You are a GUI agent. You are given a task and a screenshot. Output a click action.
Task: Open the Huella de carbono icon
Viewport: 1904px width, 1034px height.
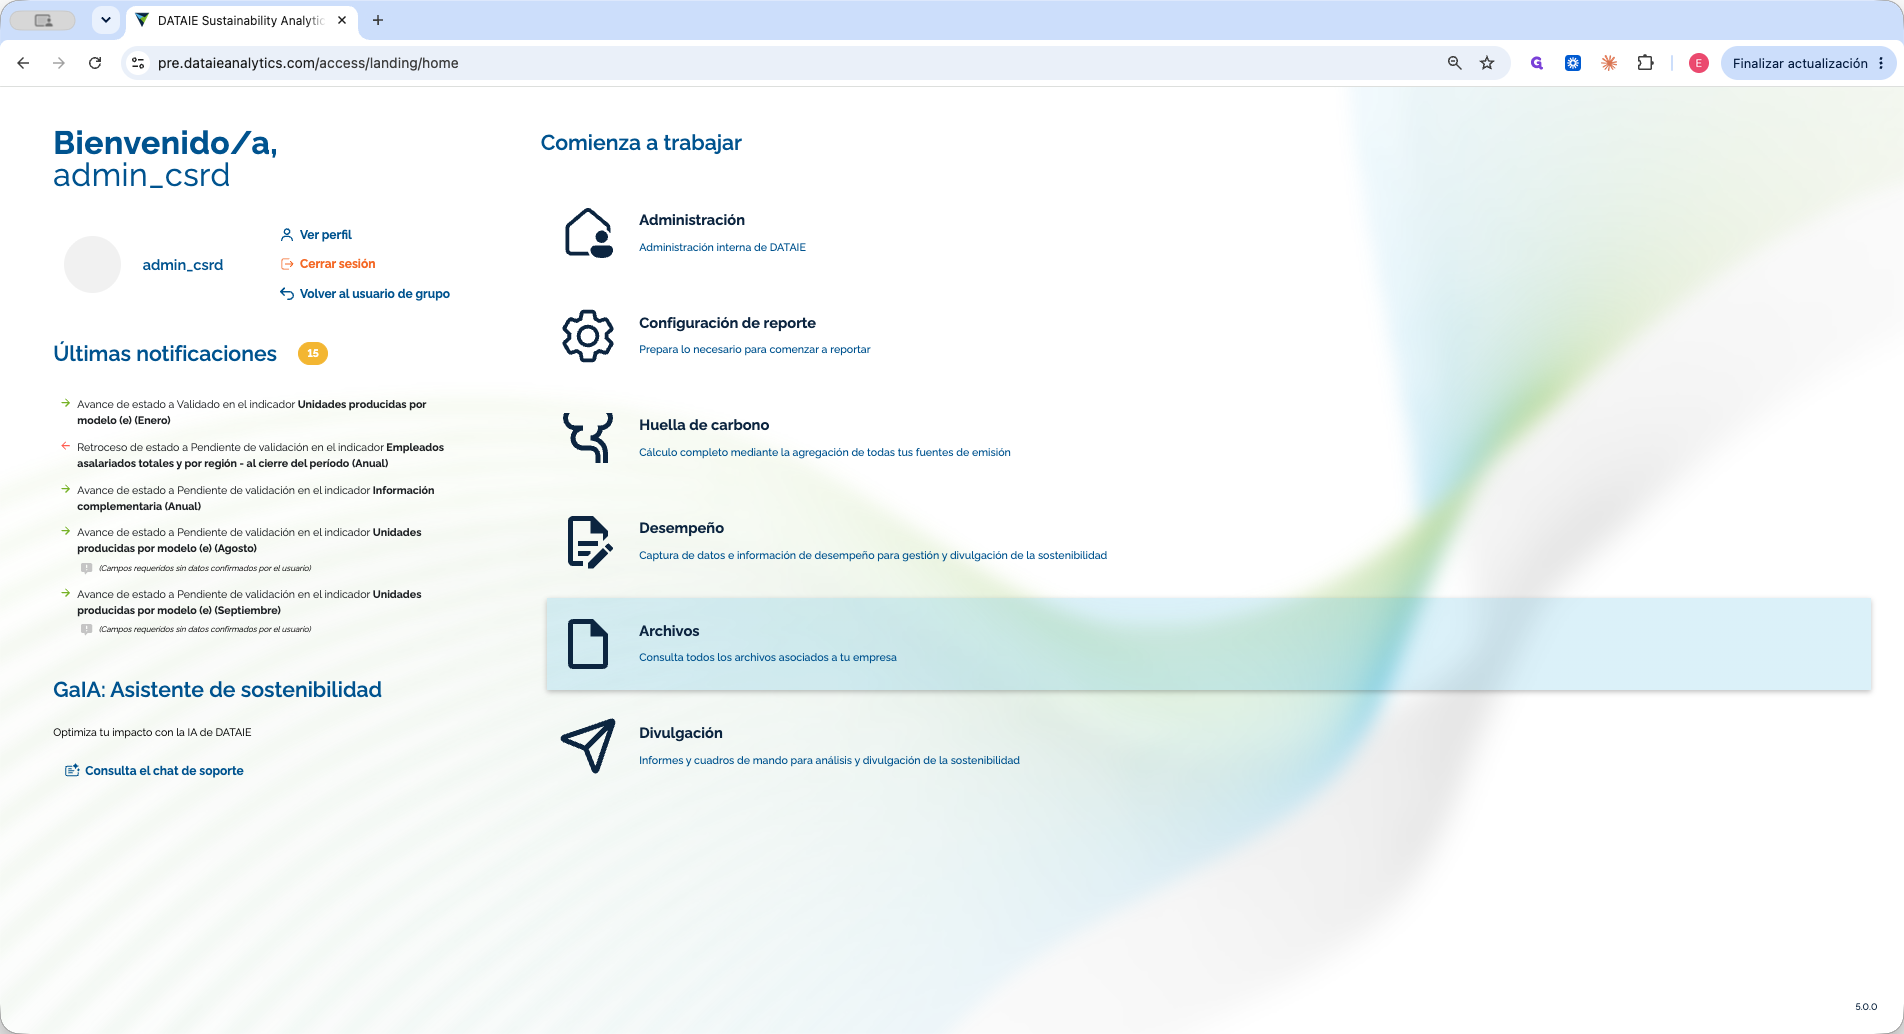[588, 438]
